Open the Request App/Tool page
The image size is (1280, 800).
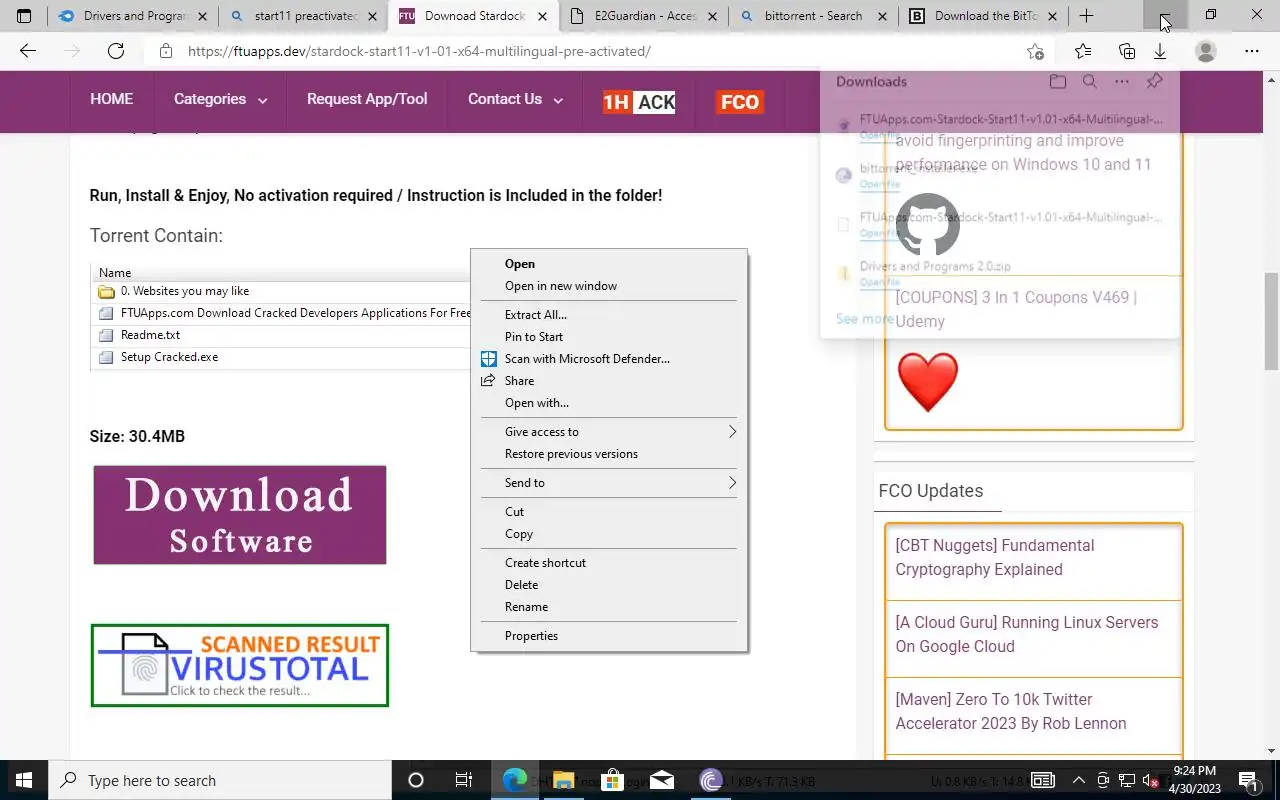(367, 99)
